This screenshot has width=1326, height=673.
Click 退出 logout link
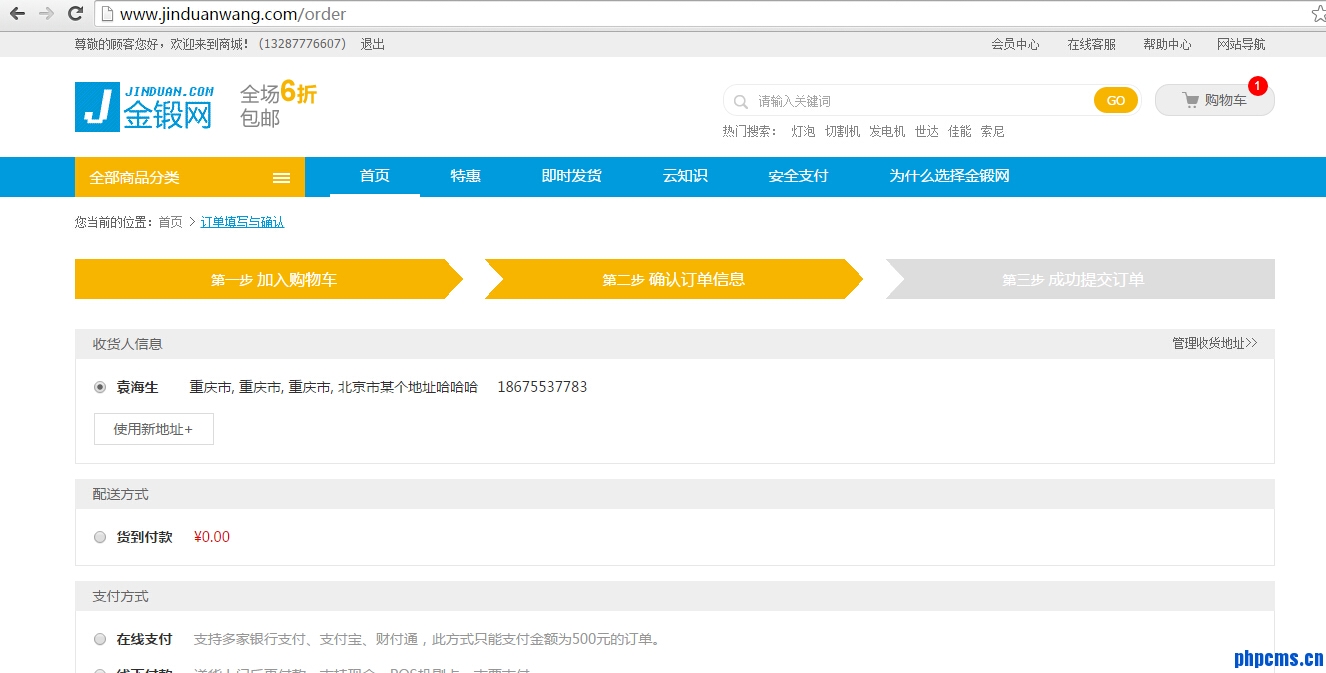(373, 44)
